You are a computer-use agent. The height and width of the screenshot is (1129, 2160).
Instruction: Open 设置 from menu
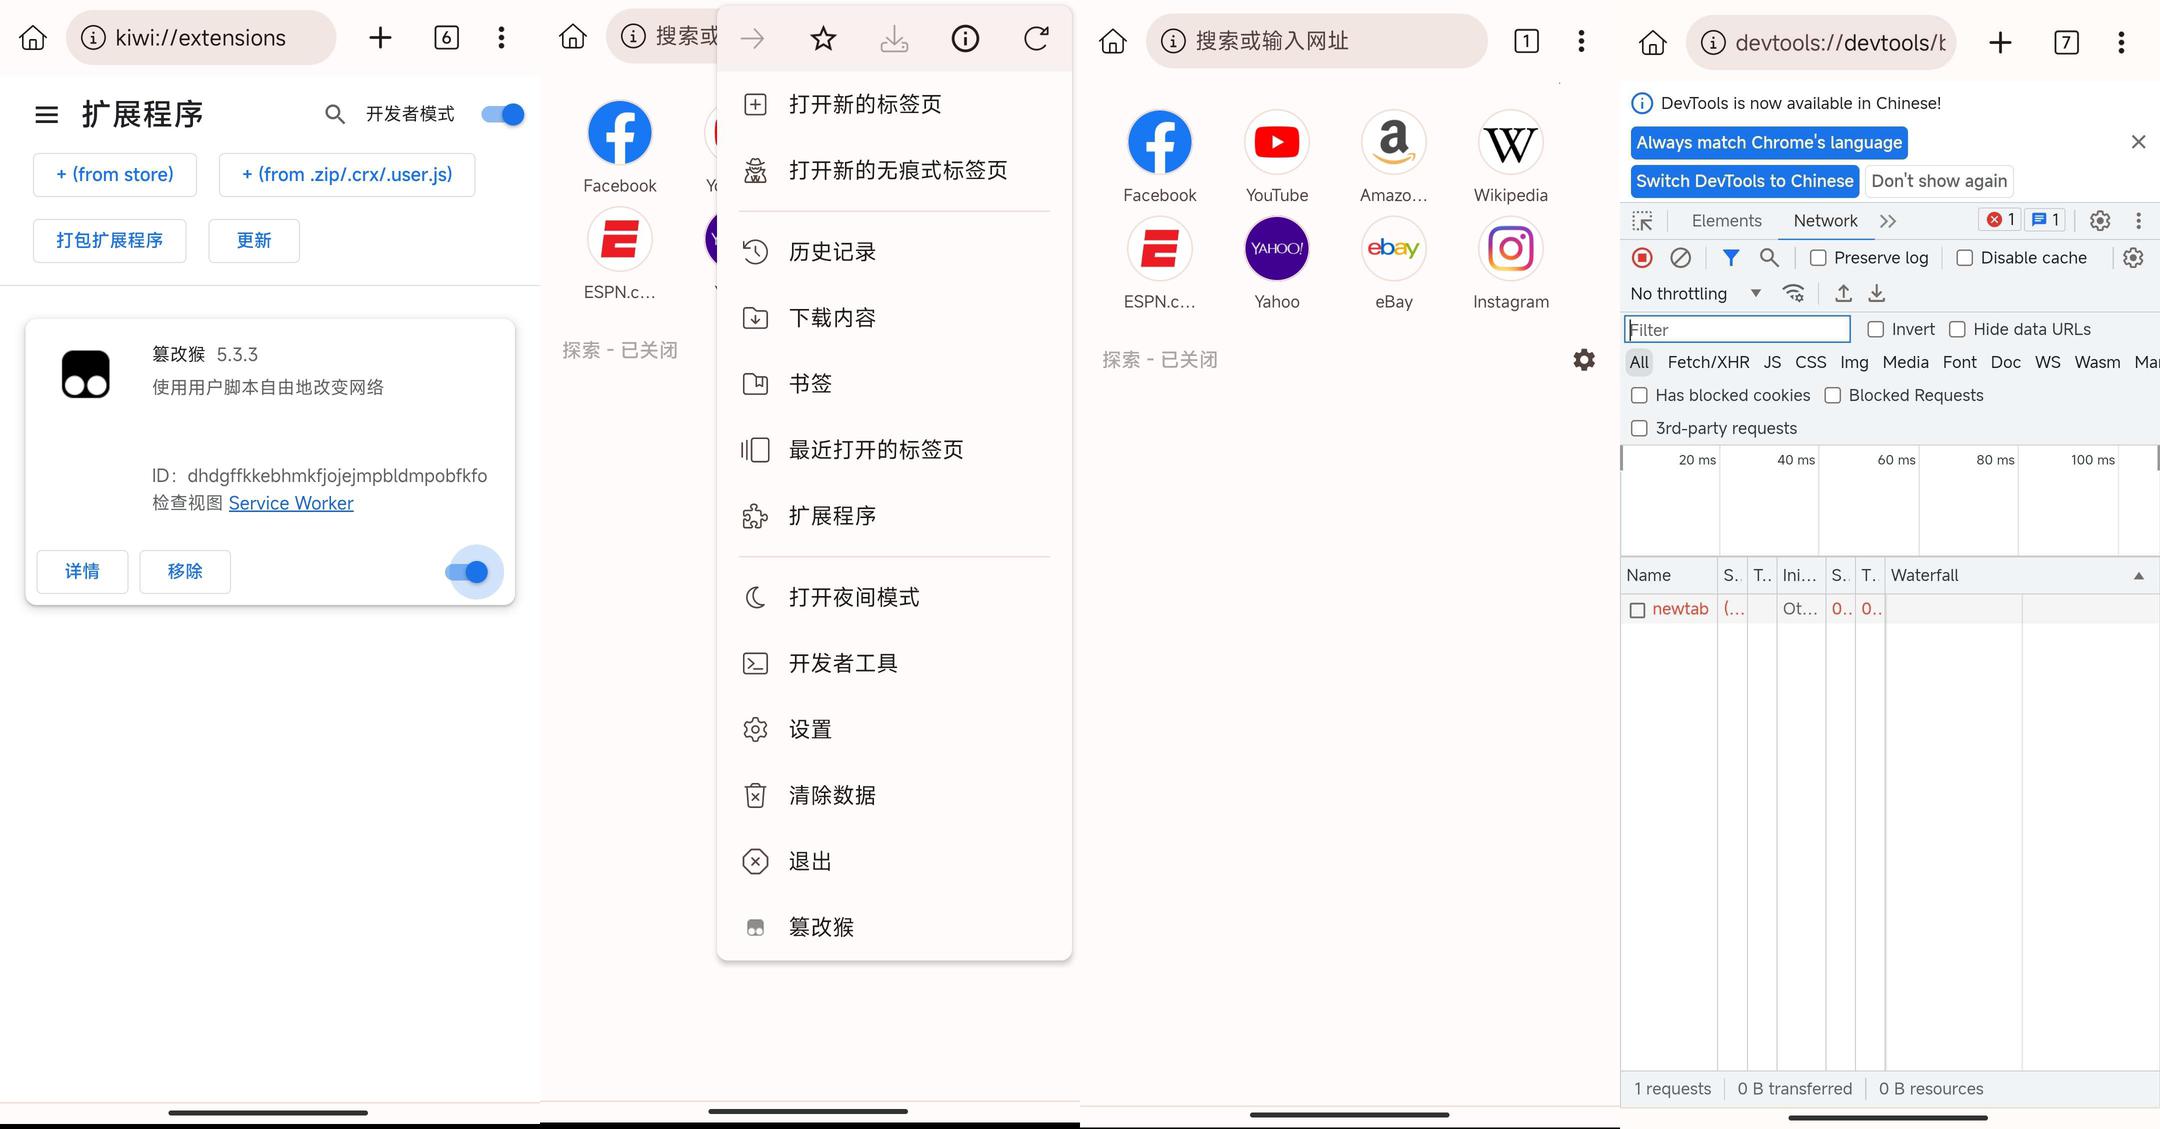tap(894, 730)
